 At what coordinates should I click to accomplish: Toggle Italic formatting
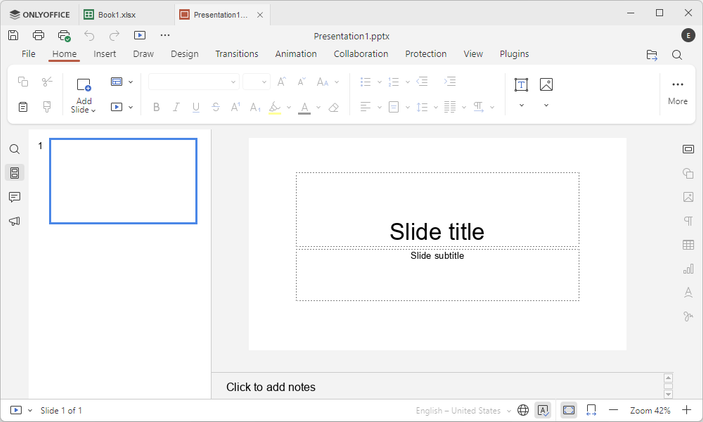[176, 107]
